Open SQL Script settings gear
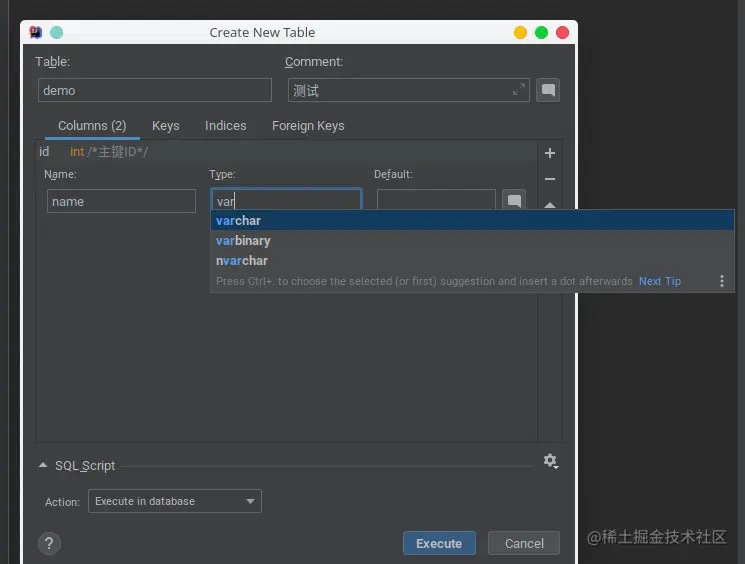Viewport: 745px width, 564px height. coord(551,460)
